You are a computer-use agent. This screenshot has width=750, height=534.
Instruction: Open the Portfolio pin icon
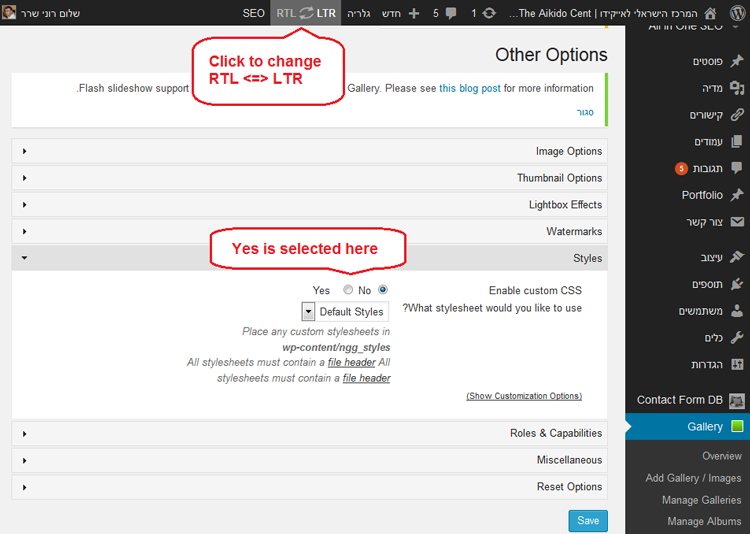(x=737, y=195)
